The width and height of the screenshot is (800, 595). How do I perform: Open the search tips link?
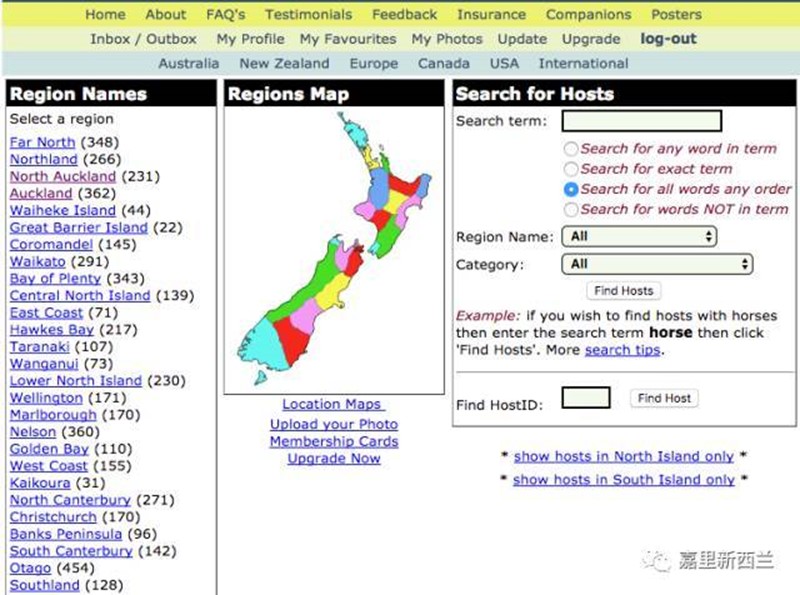coord(622,350)
